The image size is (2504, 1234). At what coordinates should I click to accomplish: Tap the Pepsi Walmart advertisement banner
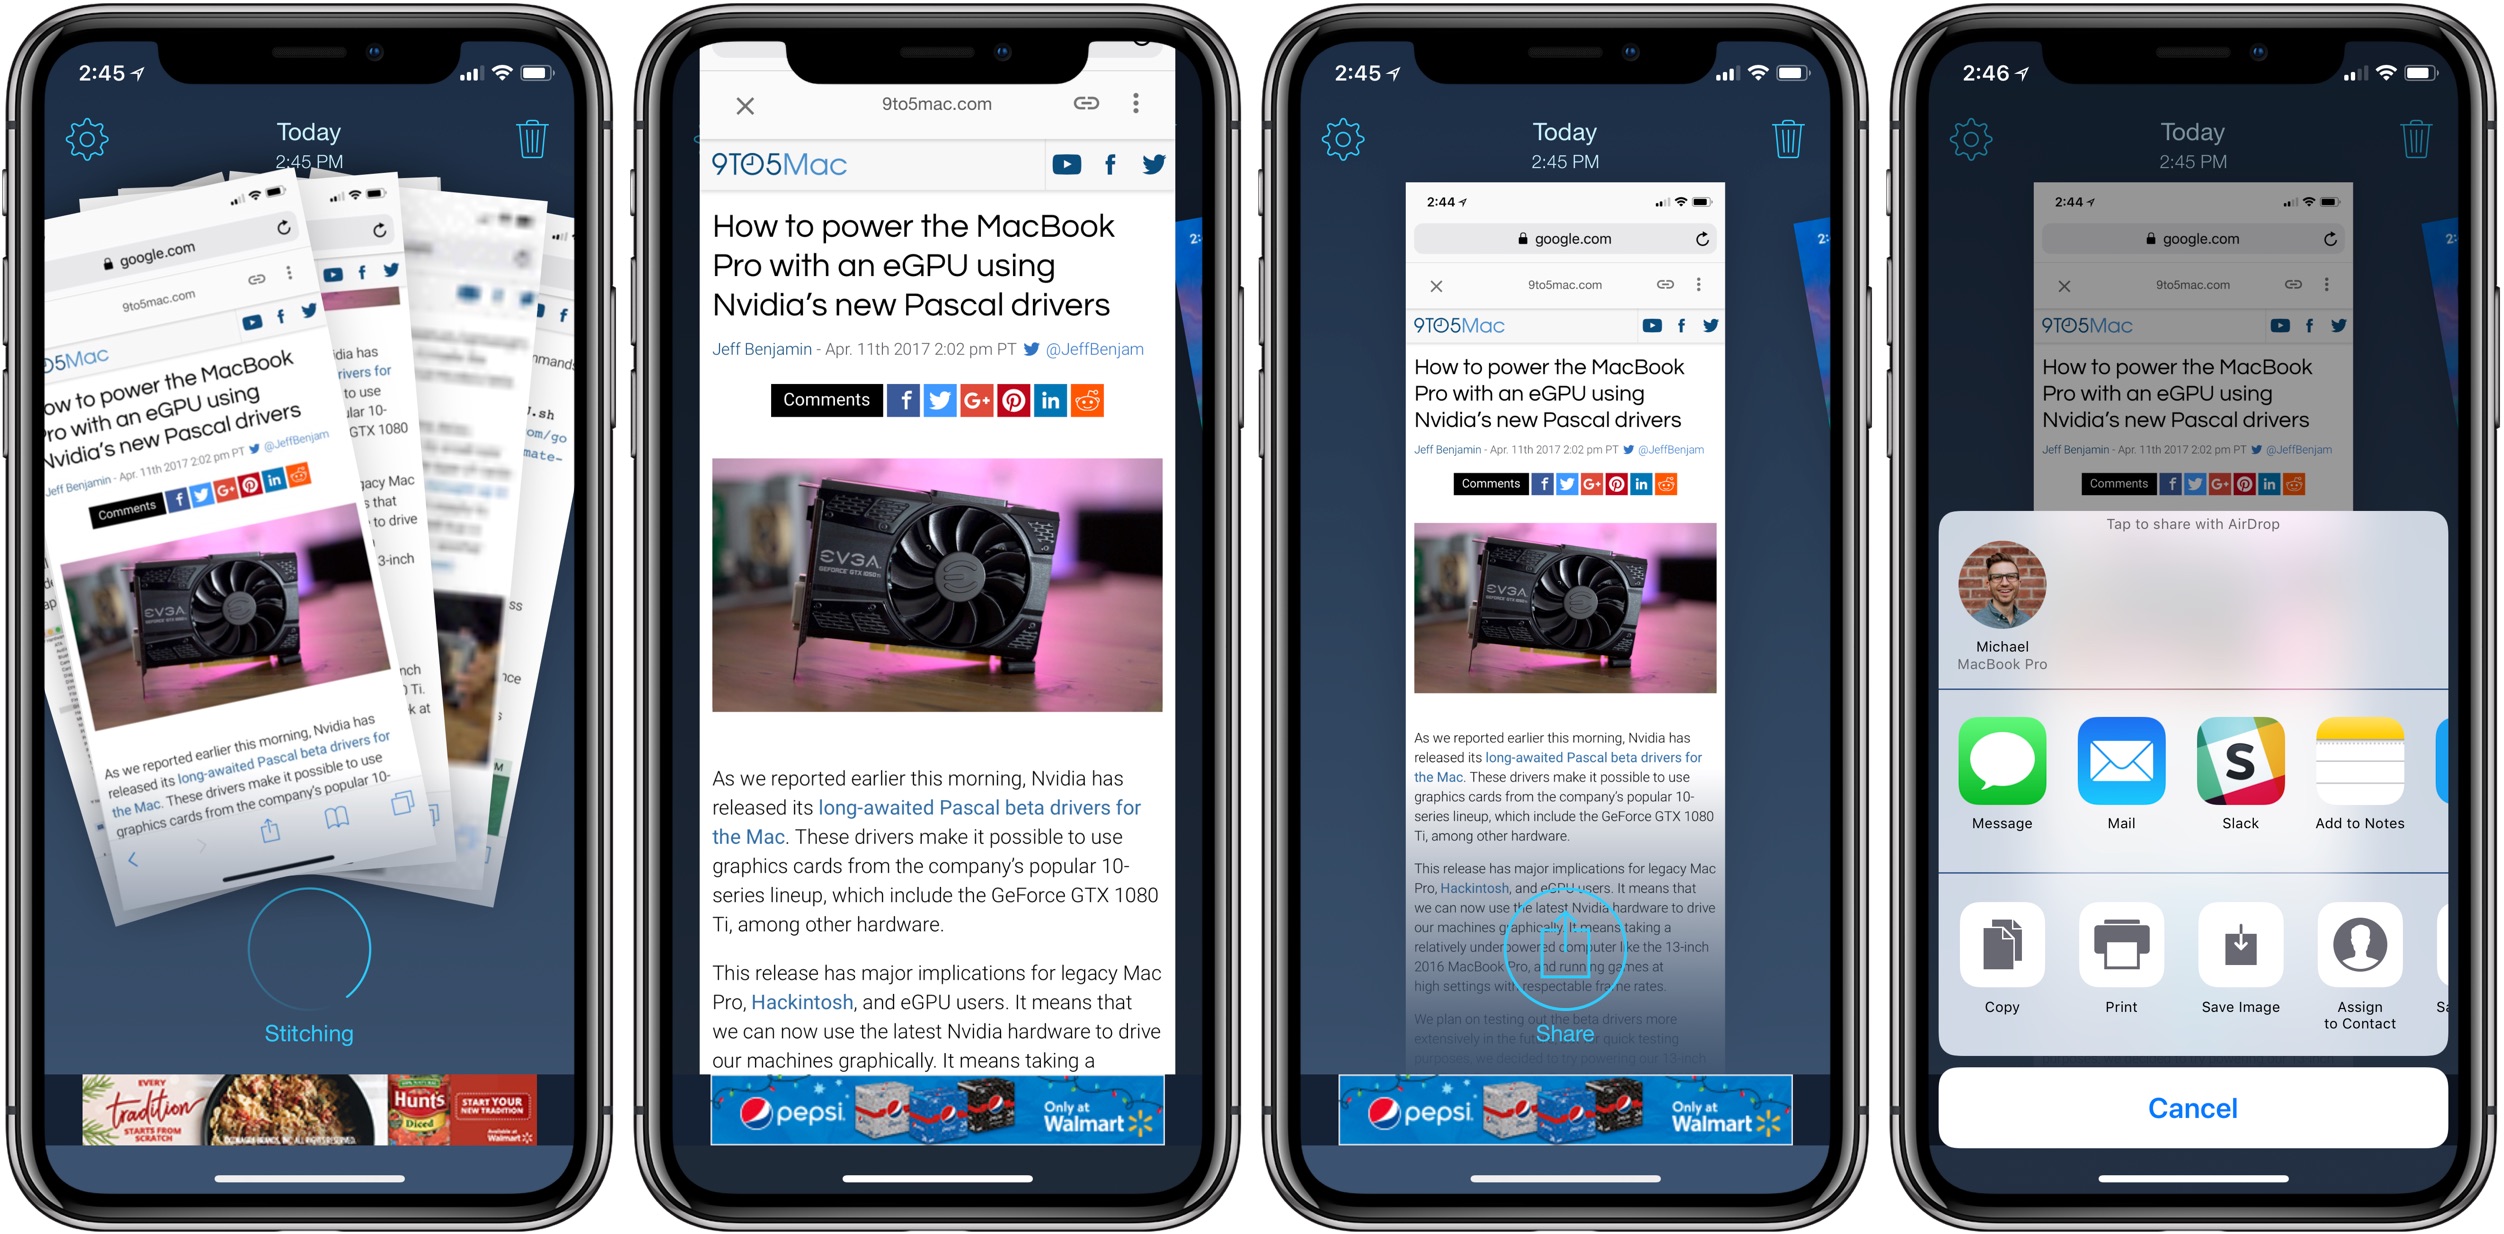[x=942, y=1117]
